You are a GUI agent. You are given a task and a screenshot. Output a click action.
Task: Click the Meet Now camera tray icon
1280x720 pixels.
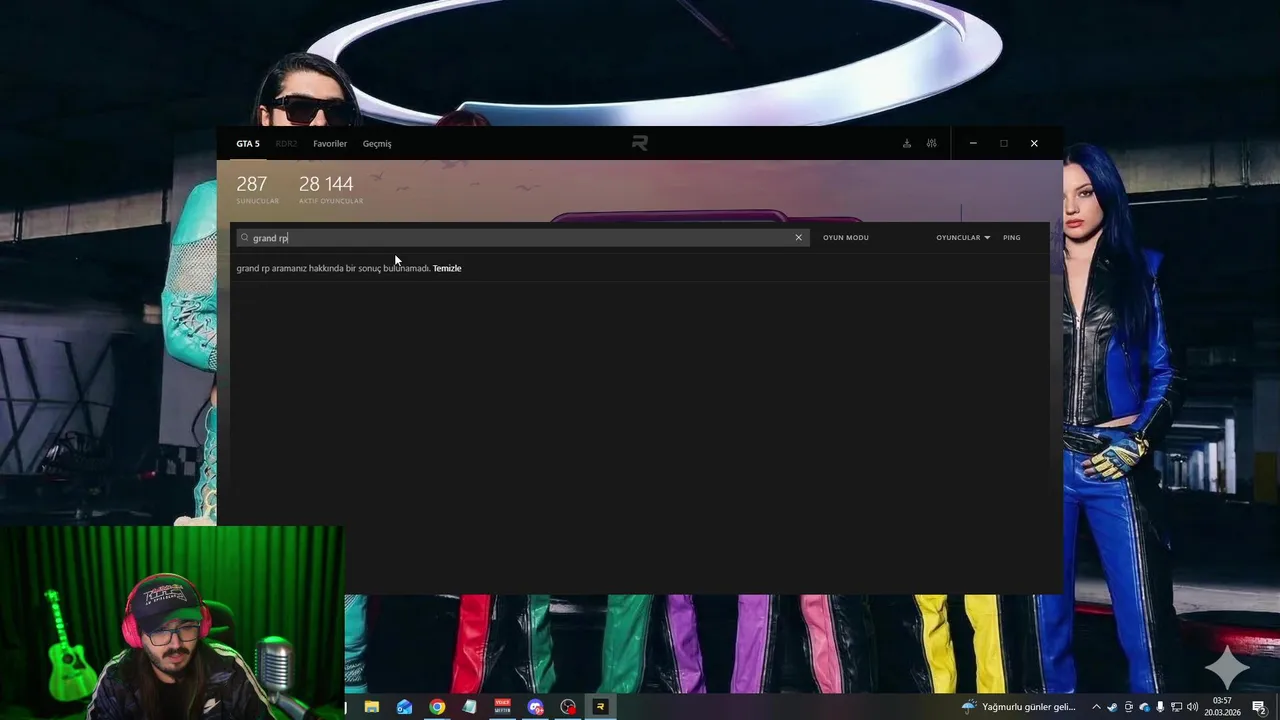pyautogui.click(x=1129, y=707)
